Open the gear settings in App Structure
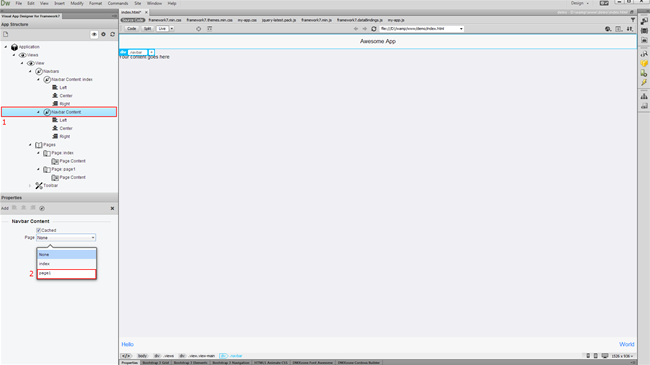650x365 pixels. point(104,34)
